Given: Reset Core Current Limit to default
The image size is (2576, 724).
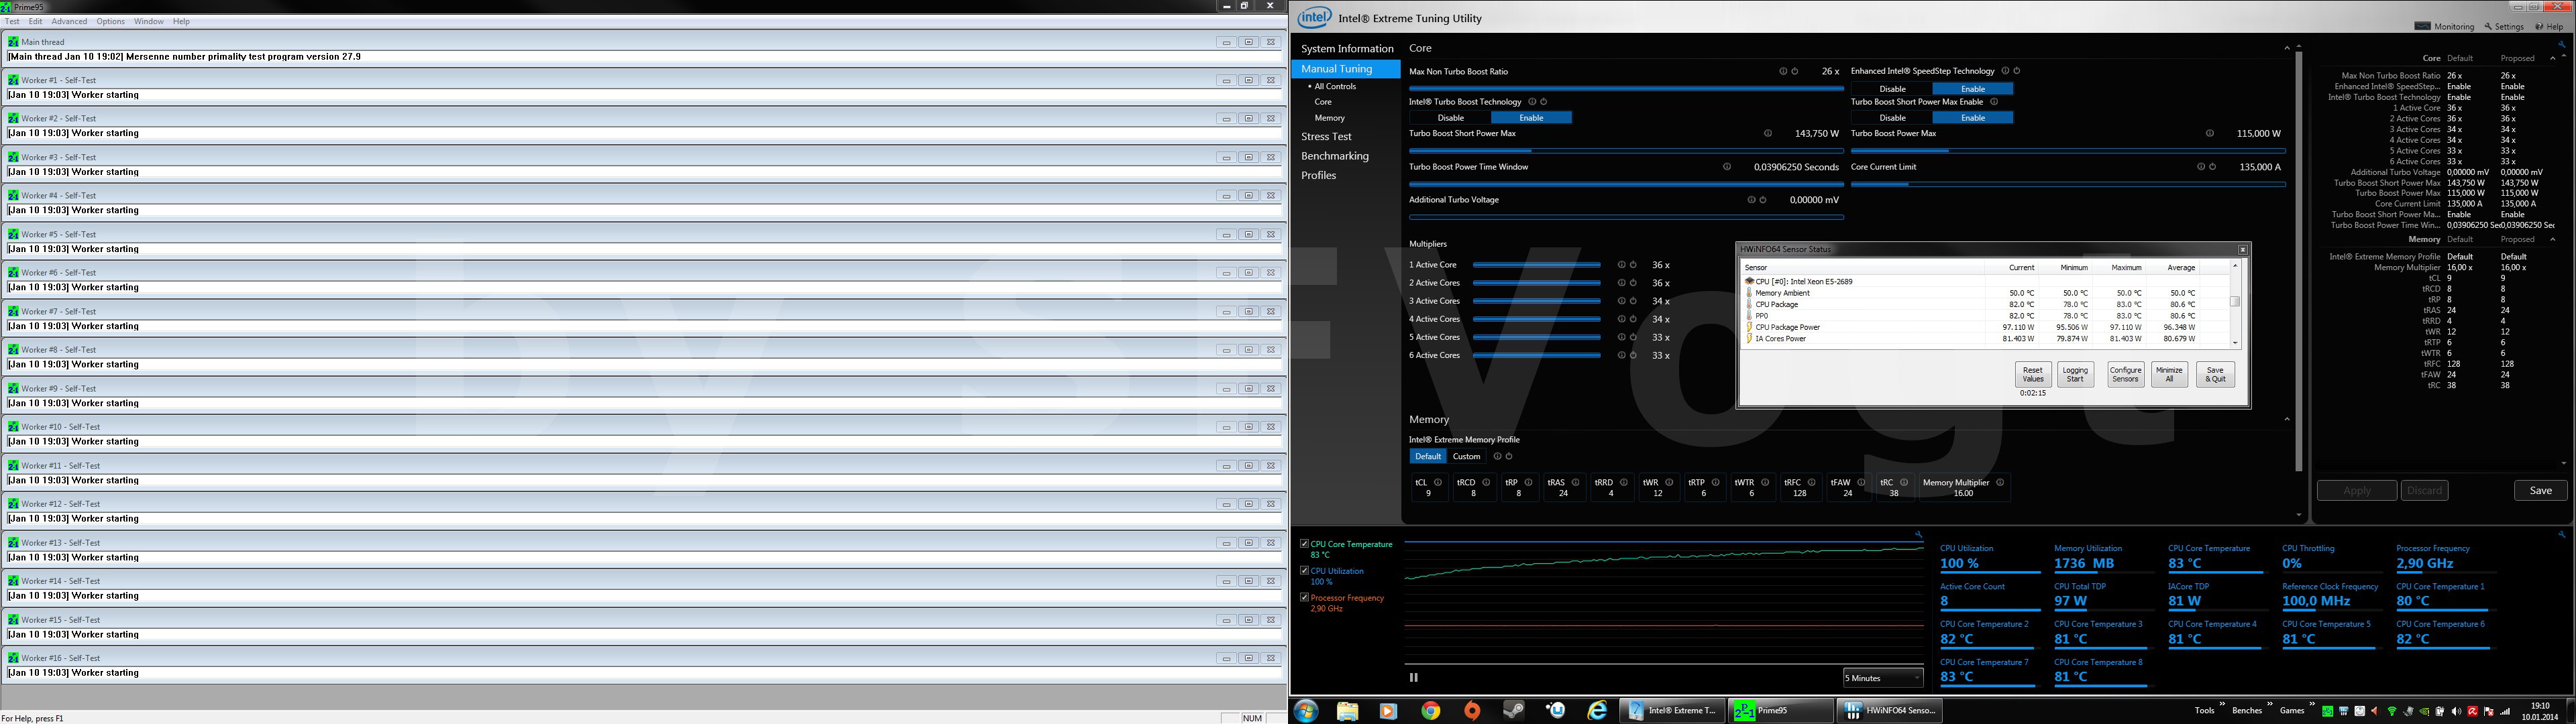Looking at the screenshot, I should (x=2212, y=167).
